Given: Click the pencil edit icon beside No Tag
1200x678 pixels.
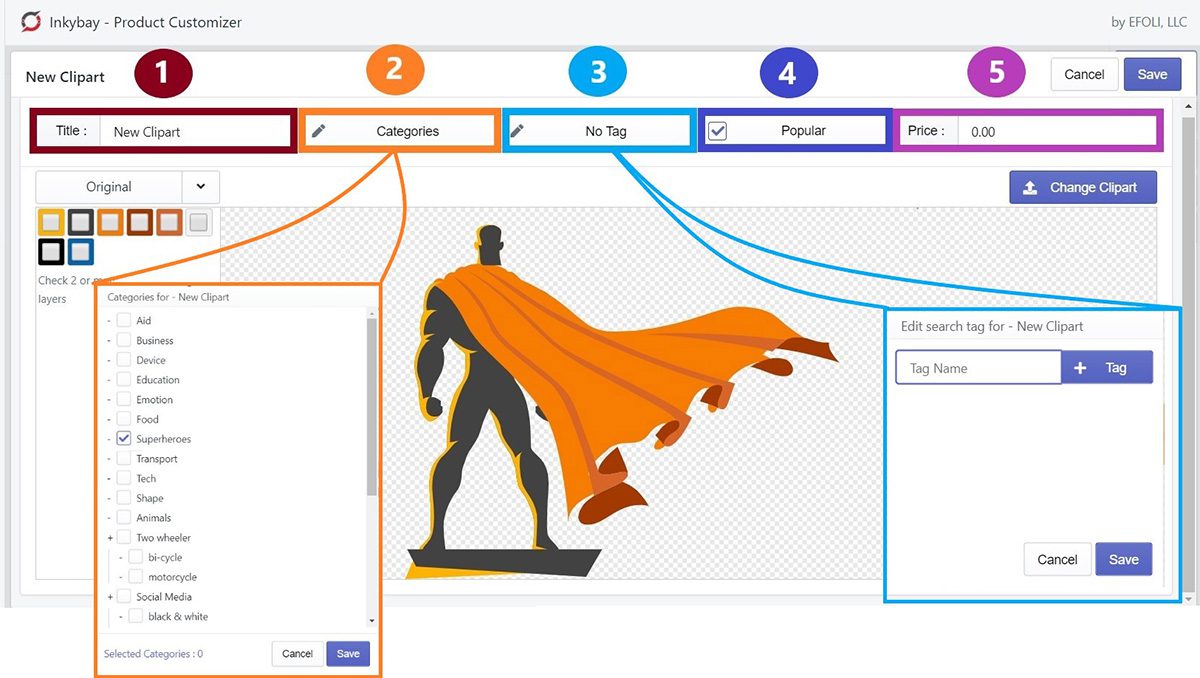Looking at the screenshot, I should click(518, 130).
